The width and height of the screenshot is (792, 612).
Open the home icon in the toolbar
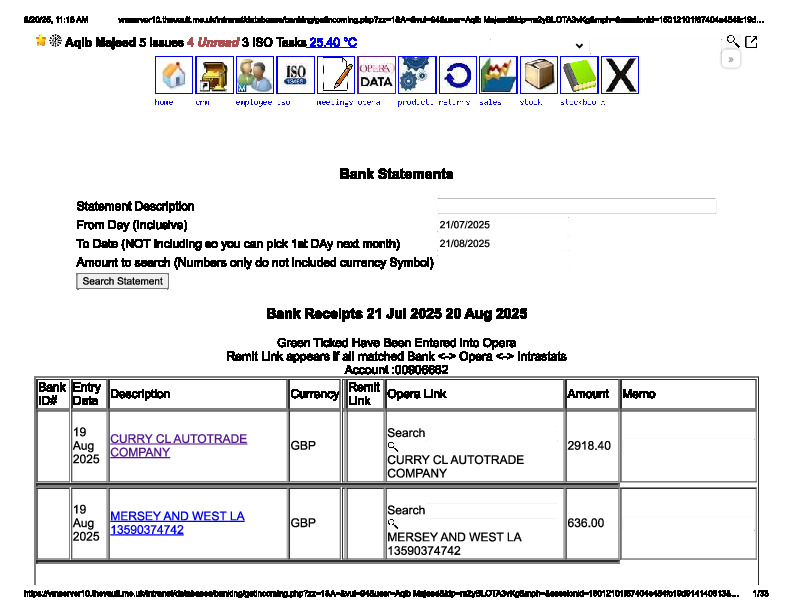(174, 76)
